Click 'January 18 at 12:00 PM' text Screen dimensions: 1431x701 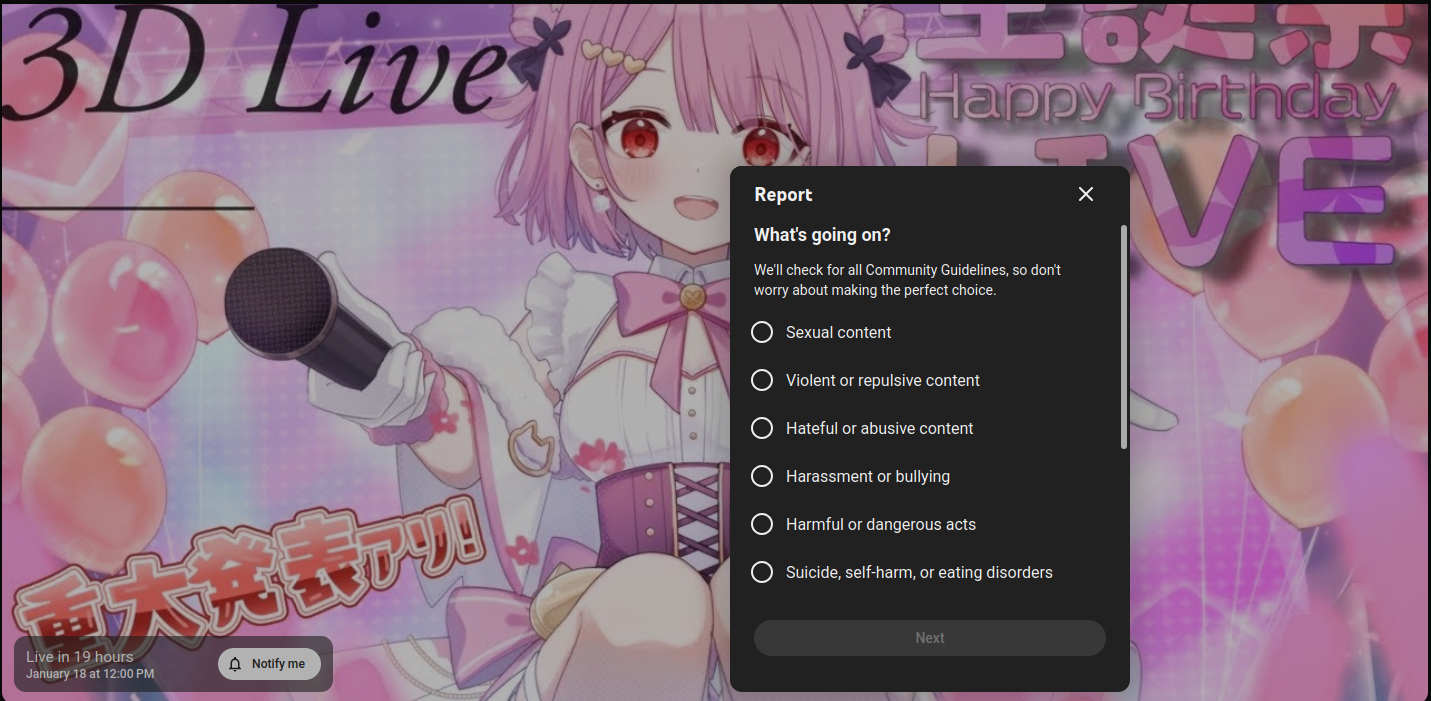click(x=90, y=674)
